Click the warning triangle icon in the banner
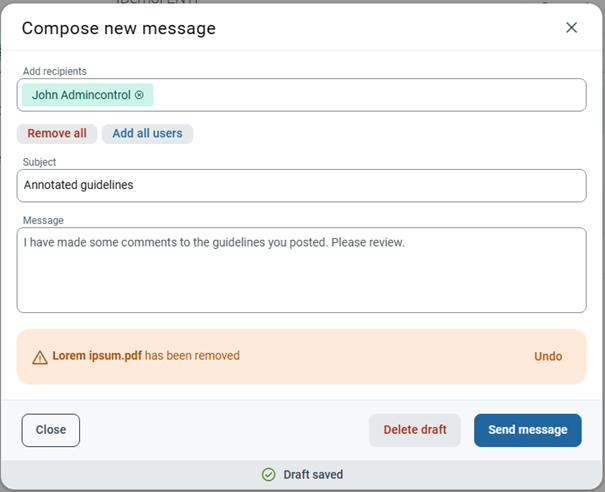Image resolution: width=605 pixels, height=492 pixels. point(40,357)
